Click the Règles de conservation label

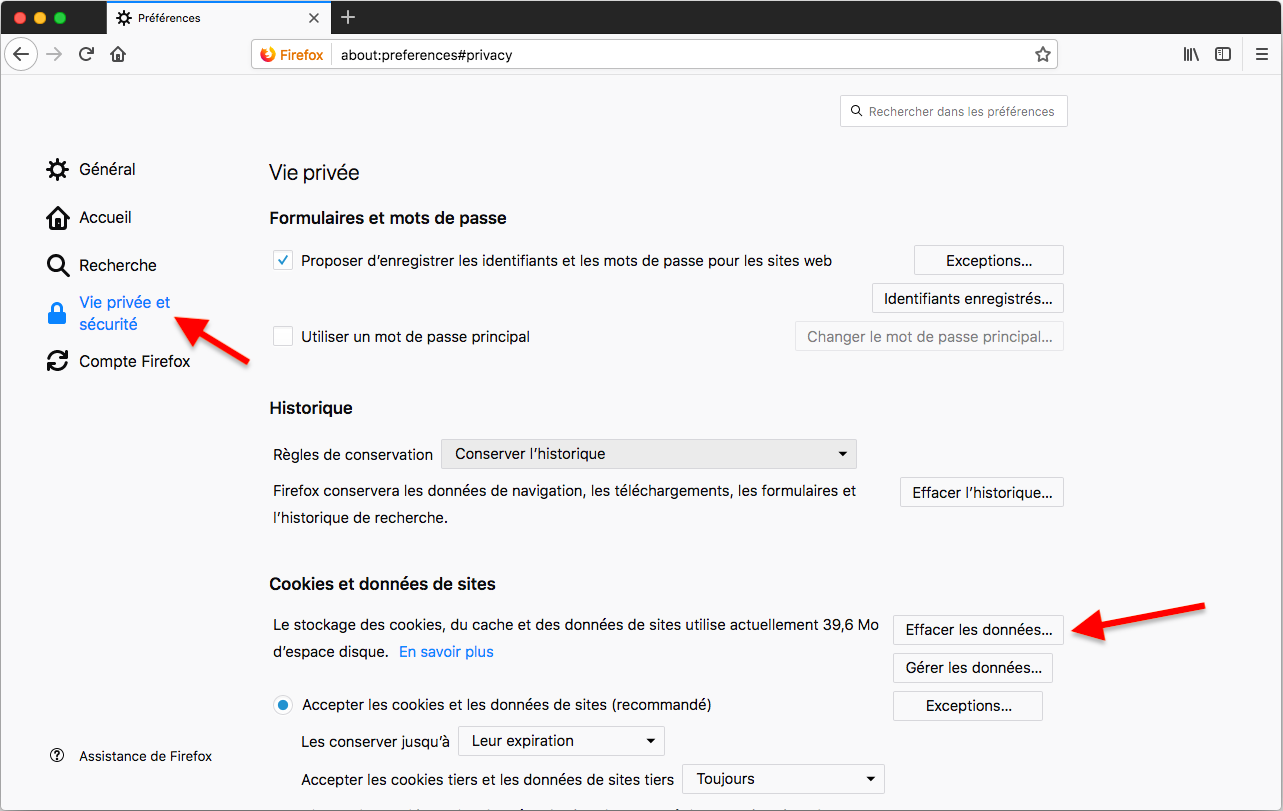(x=353, y=454)
